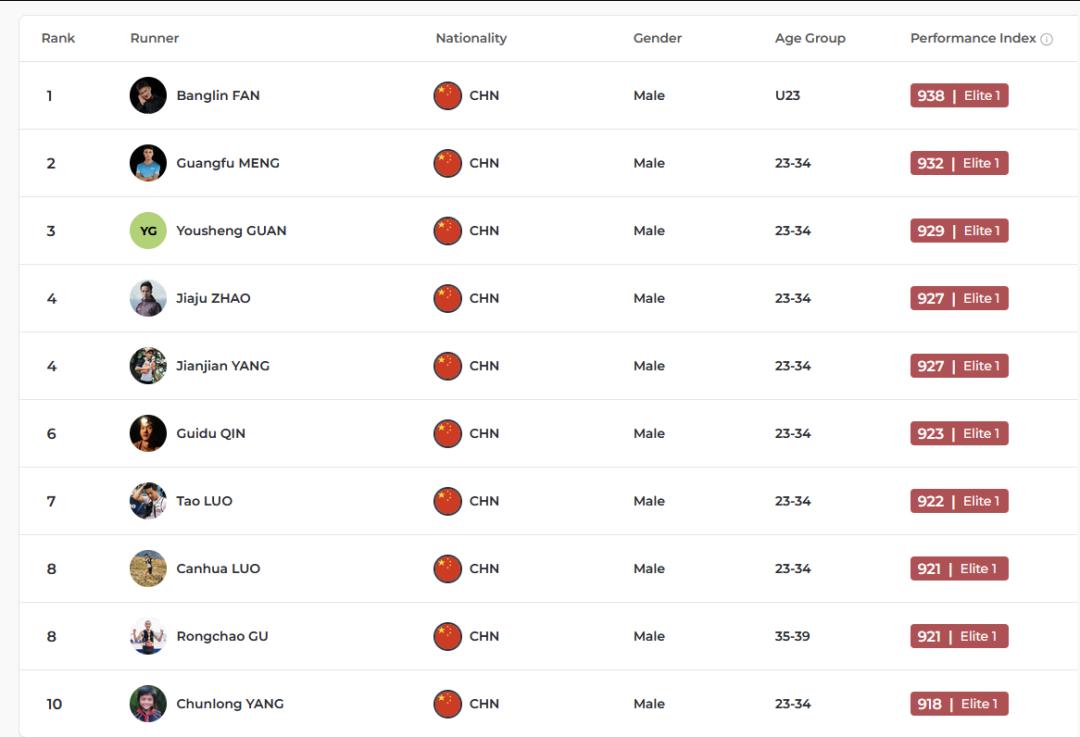The image size is (1080, 737).
Task: Open Guidu QIN's avatar photo
Action: click(148, 433)
